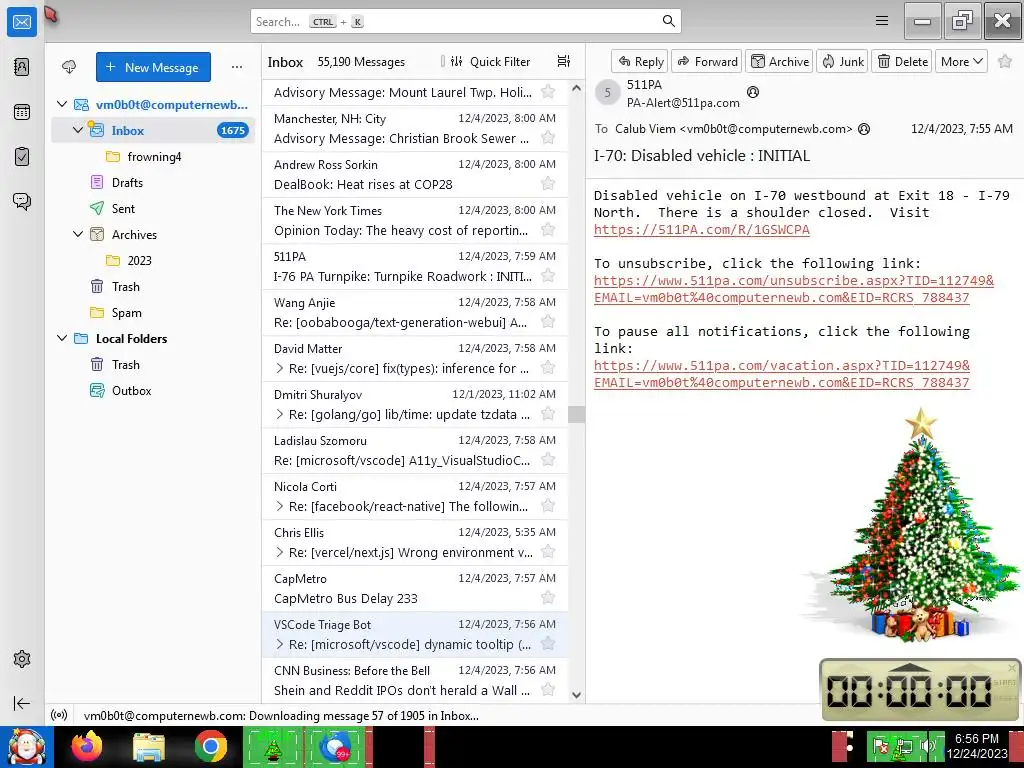Open the Calendar space

(x=22, y=112)
